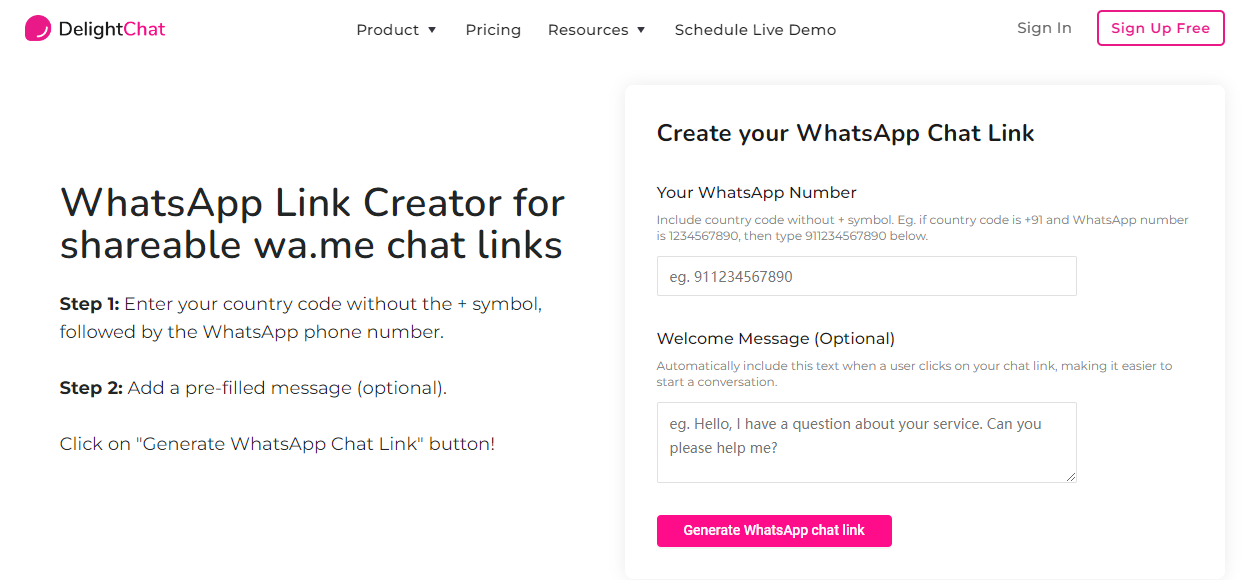Screen dimensions: 1249x580
Task: Select the DelightChat wordmark in the header
Action: (x=111, y=28)
